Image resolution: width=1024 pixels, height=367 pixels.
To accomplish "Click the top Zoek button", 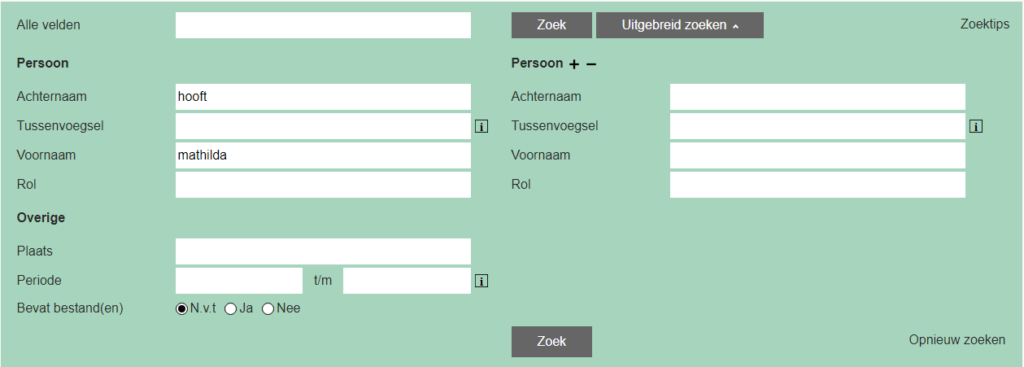I will [x=551, y=25].
